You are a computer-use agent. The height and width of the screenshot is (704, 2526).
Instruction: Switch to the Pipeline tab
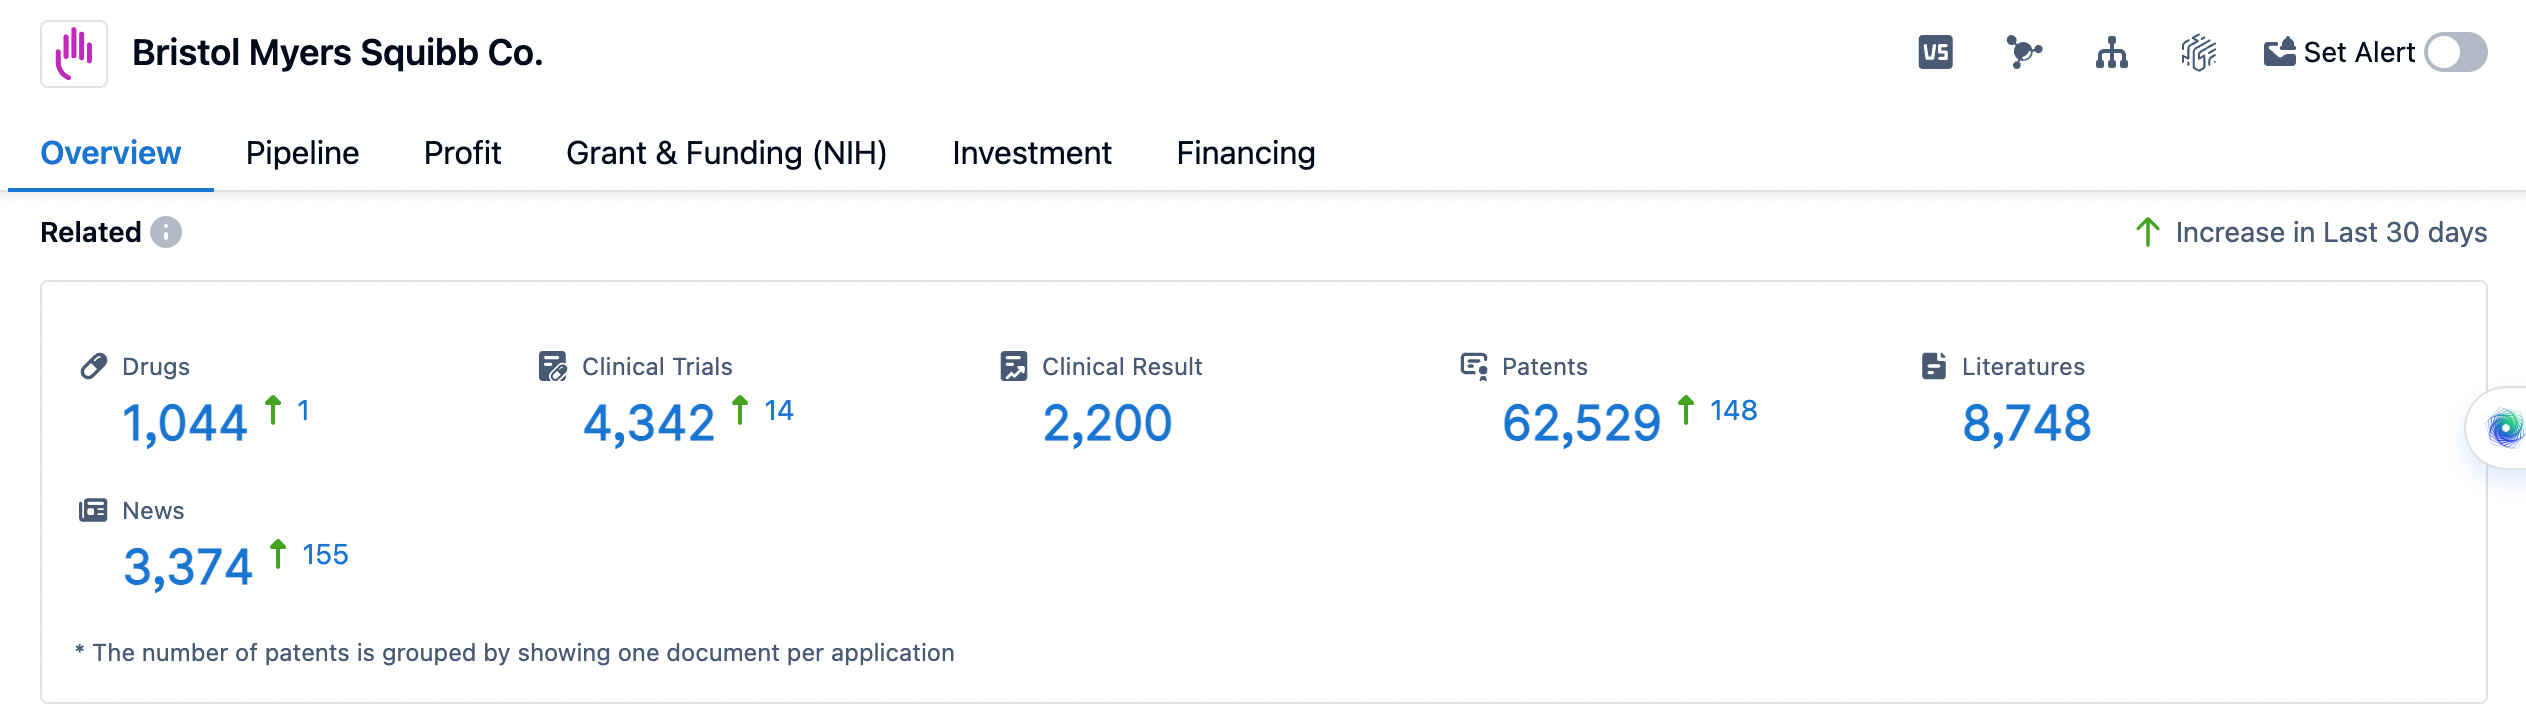pyautogui.click(x=302, y=153)
